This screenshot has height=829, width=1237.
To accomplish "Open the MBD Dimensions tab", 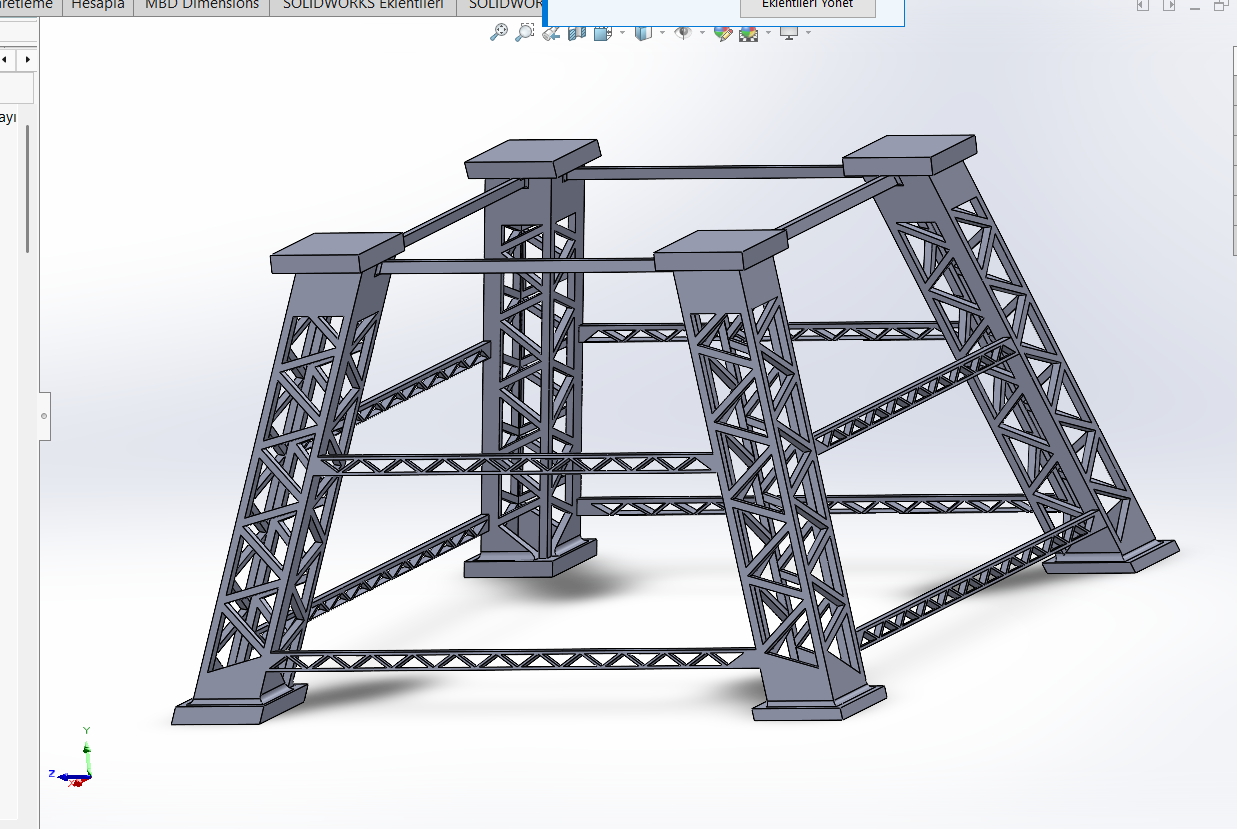I will [202, 5].
